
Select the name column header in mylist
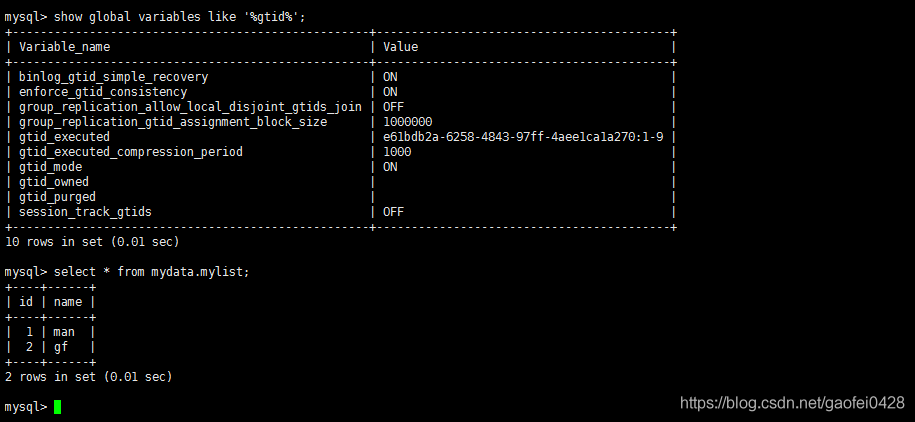[68, 302]
